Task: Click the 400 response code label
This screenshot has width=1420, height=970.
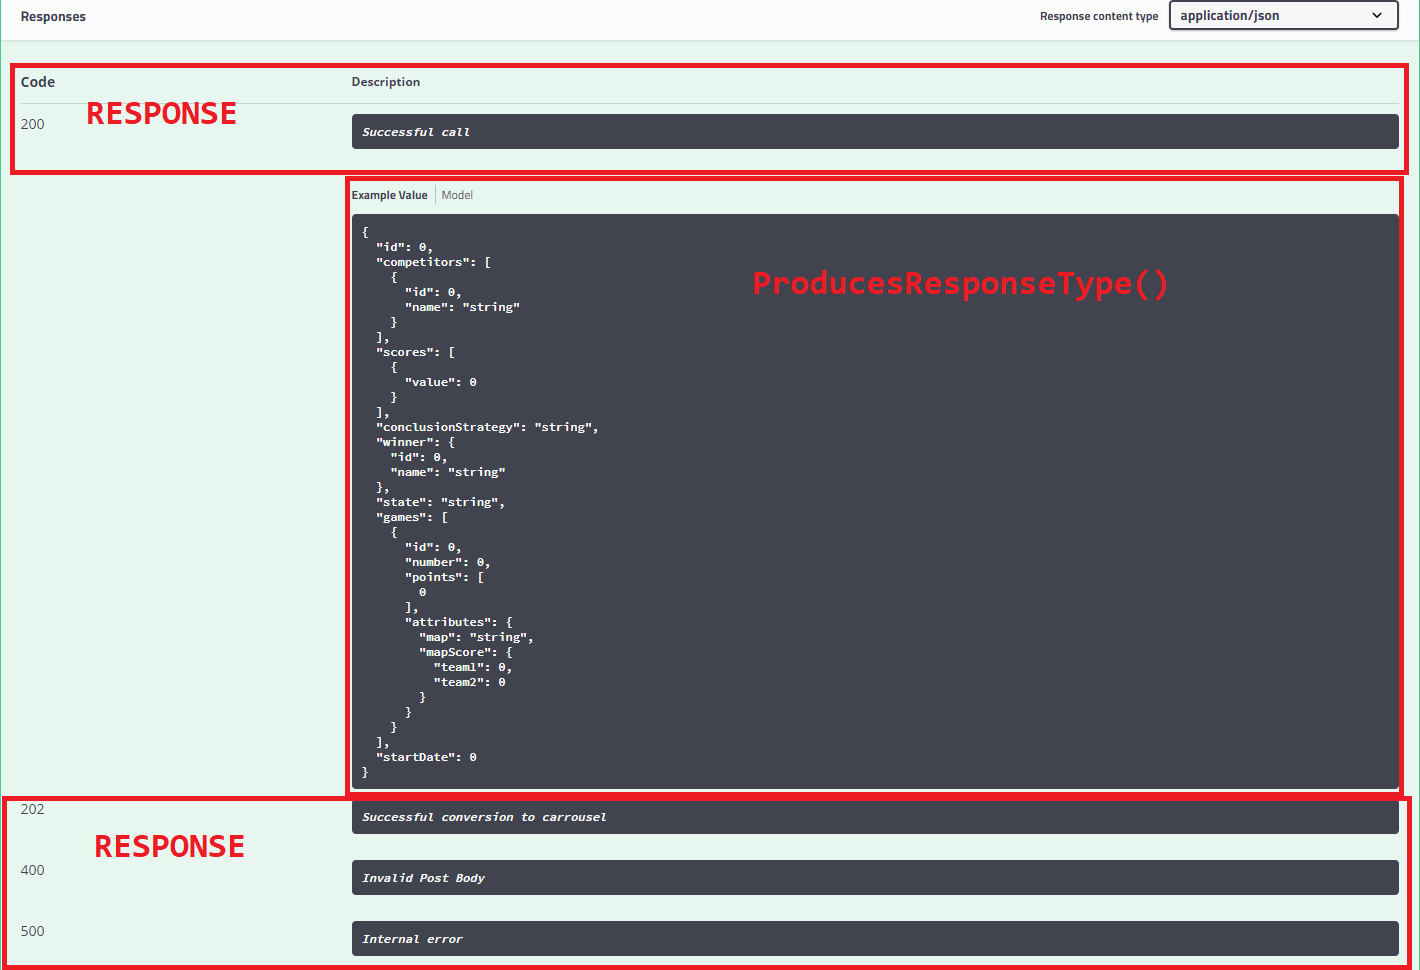Action: 31,870
